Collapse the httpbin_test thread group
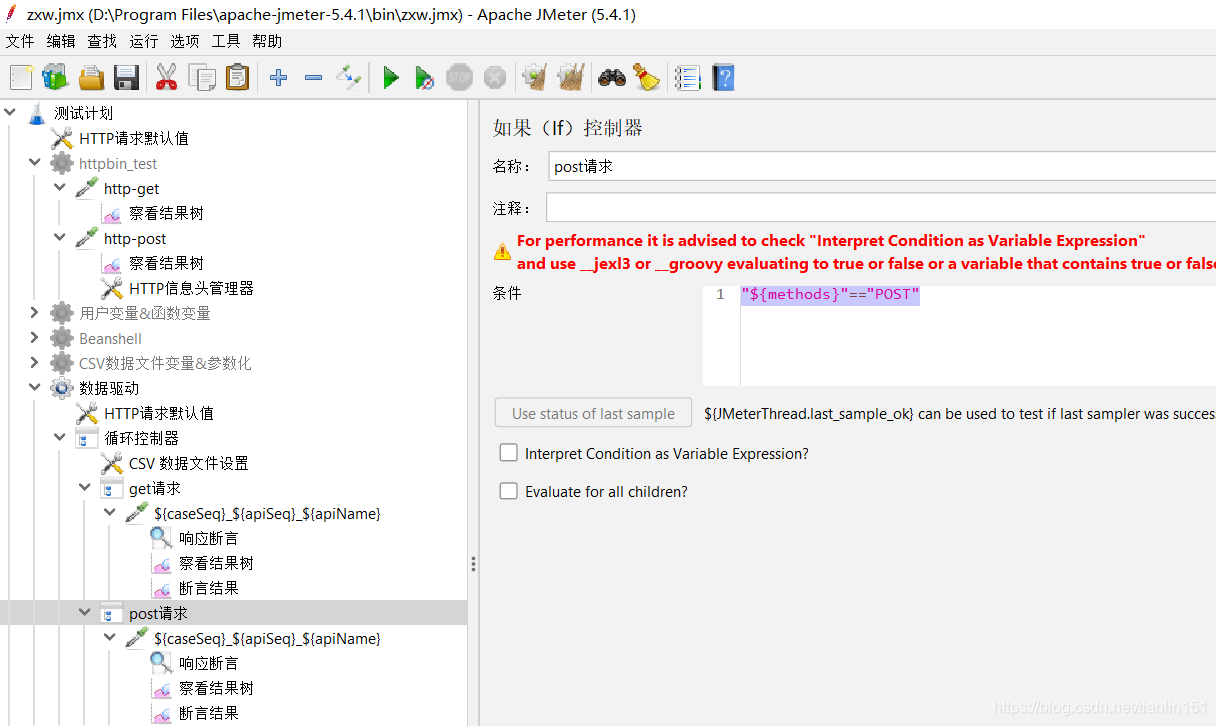 point(35,163)
